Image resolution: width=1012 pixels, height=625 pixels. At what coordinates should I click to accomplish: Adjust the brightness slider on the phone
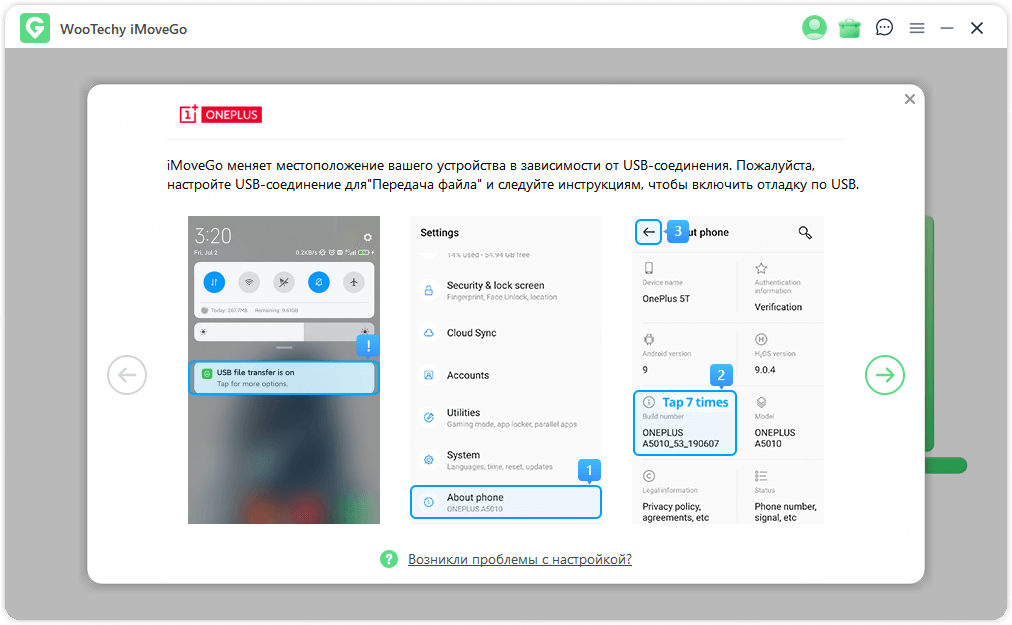click(x=283, y=332)
